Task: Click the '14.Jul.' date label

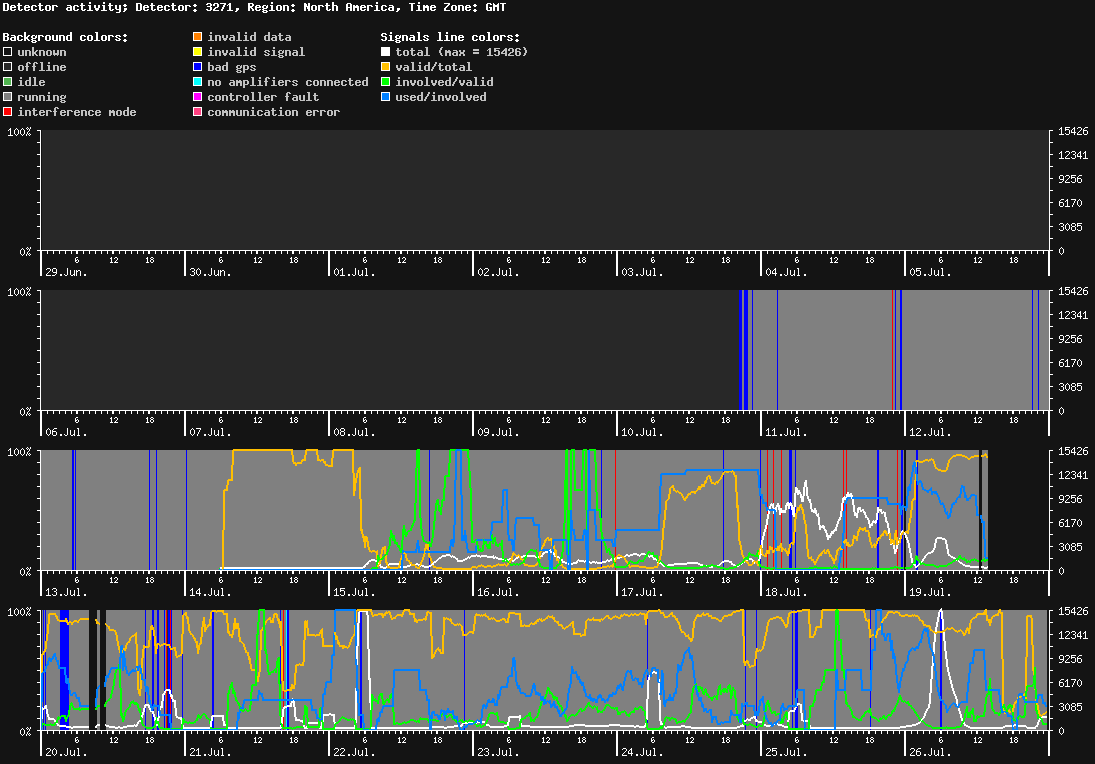Action: pos(210,592)
